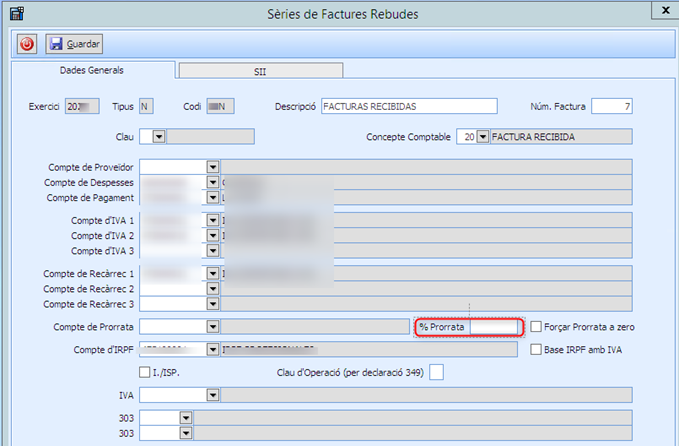Viewport: 679px width, 446px height.
Task: Check the I./ISP. checkbox
Action: coord(146,373)
